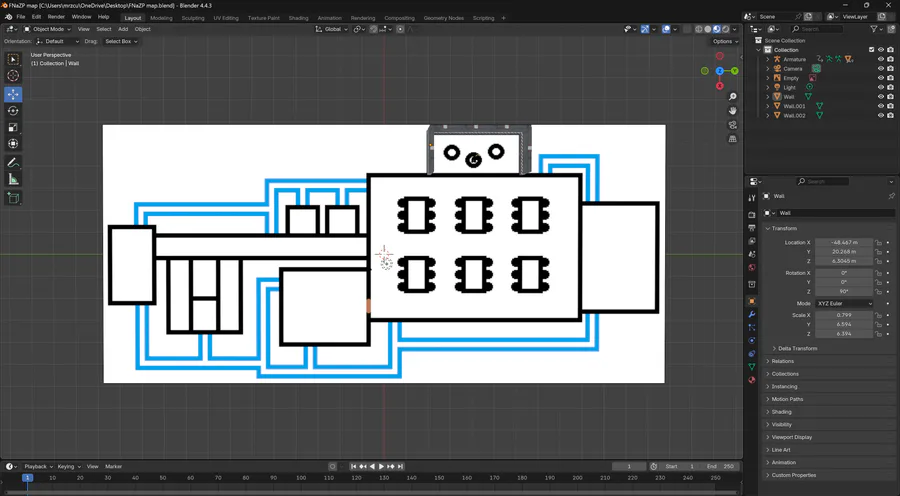This screenshot has height=496, width=900.
Task: Hide Wall.001 in viewport
Action: click(x=881, y=106)
